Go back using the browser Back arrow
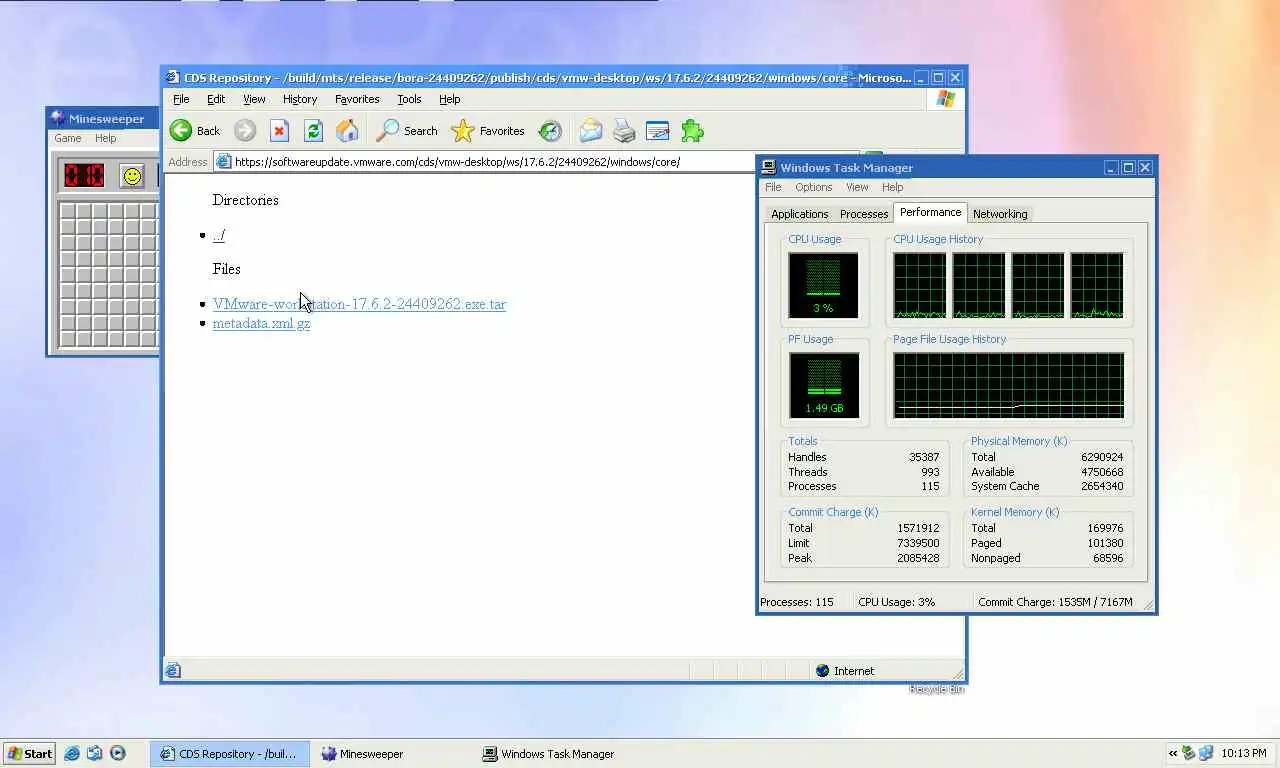This screenshot has height=768, width=1280. (195, 131)
